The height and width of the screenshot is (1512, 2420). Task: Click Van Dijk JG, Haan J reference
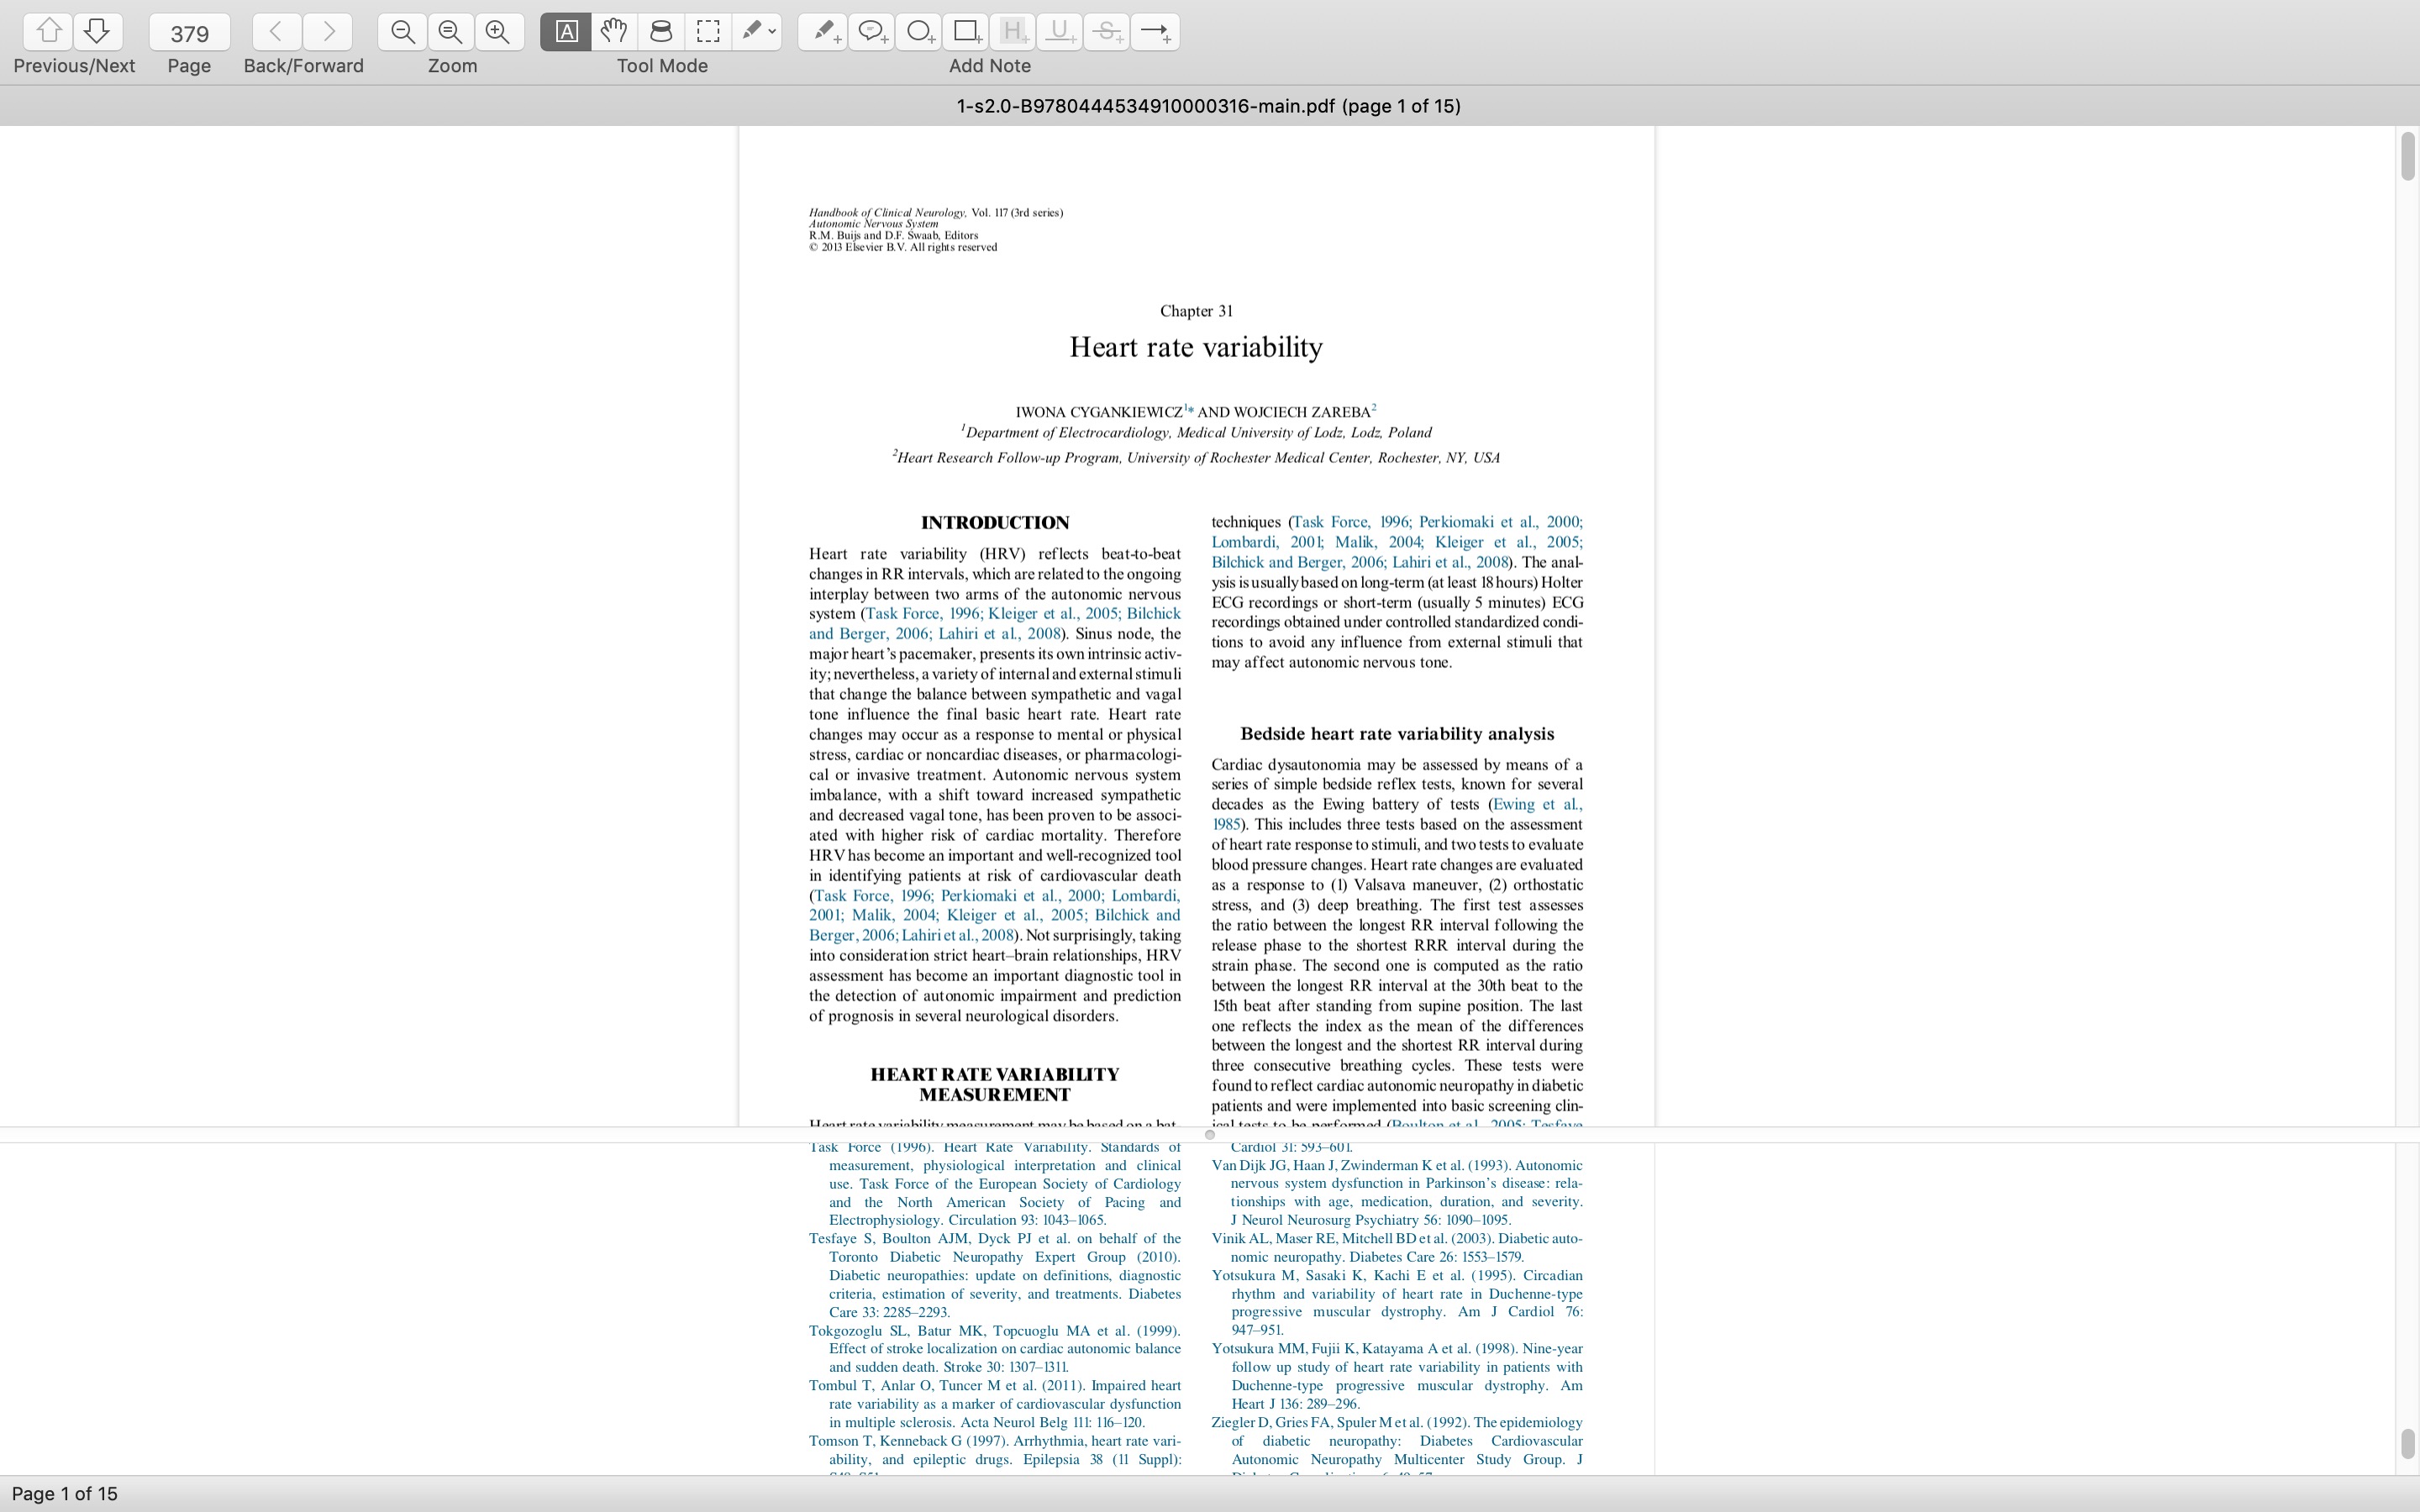pyautogui.click(x=1397, y=1192)
